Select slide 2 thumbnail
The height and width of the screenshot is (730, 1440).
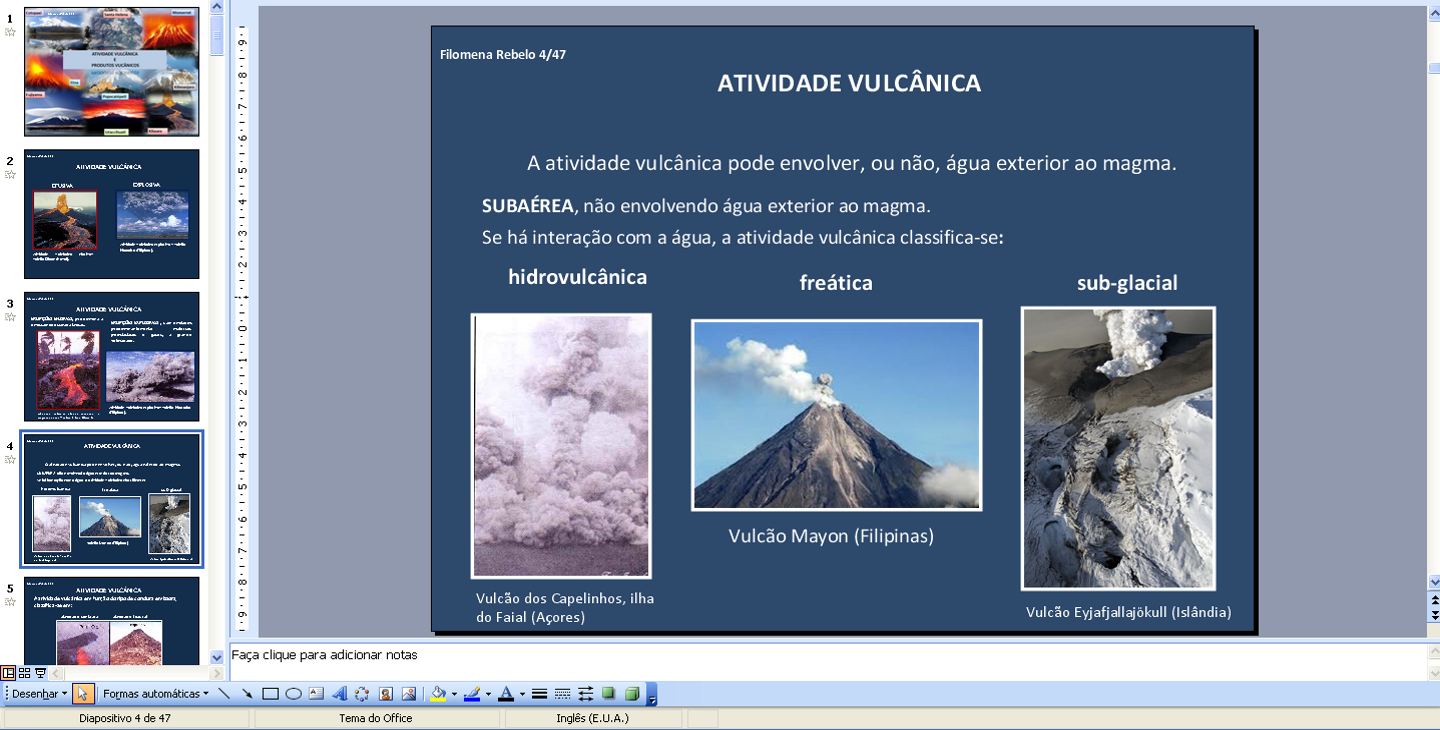click(112, 214)
